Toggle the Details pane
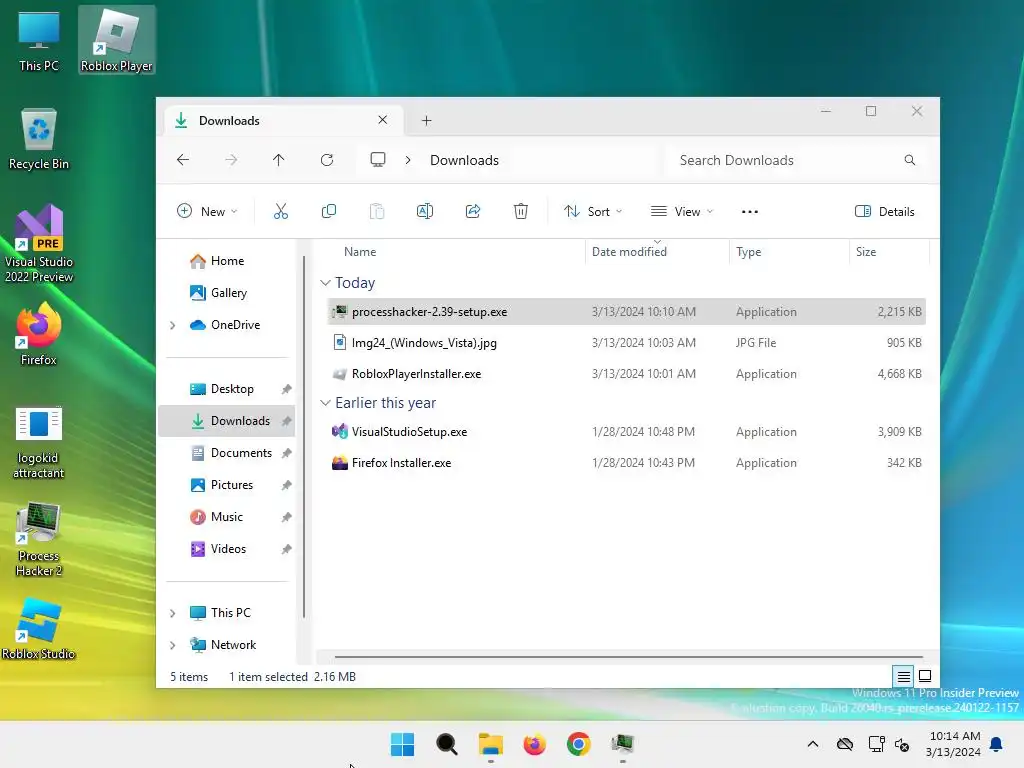 (885, 212)
